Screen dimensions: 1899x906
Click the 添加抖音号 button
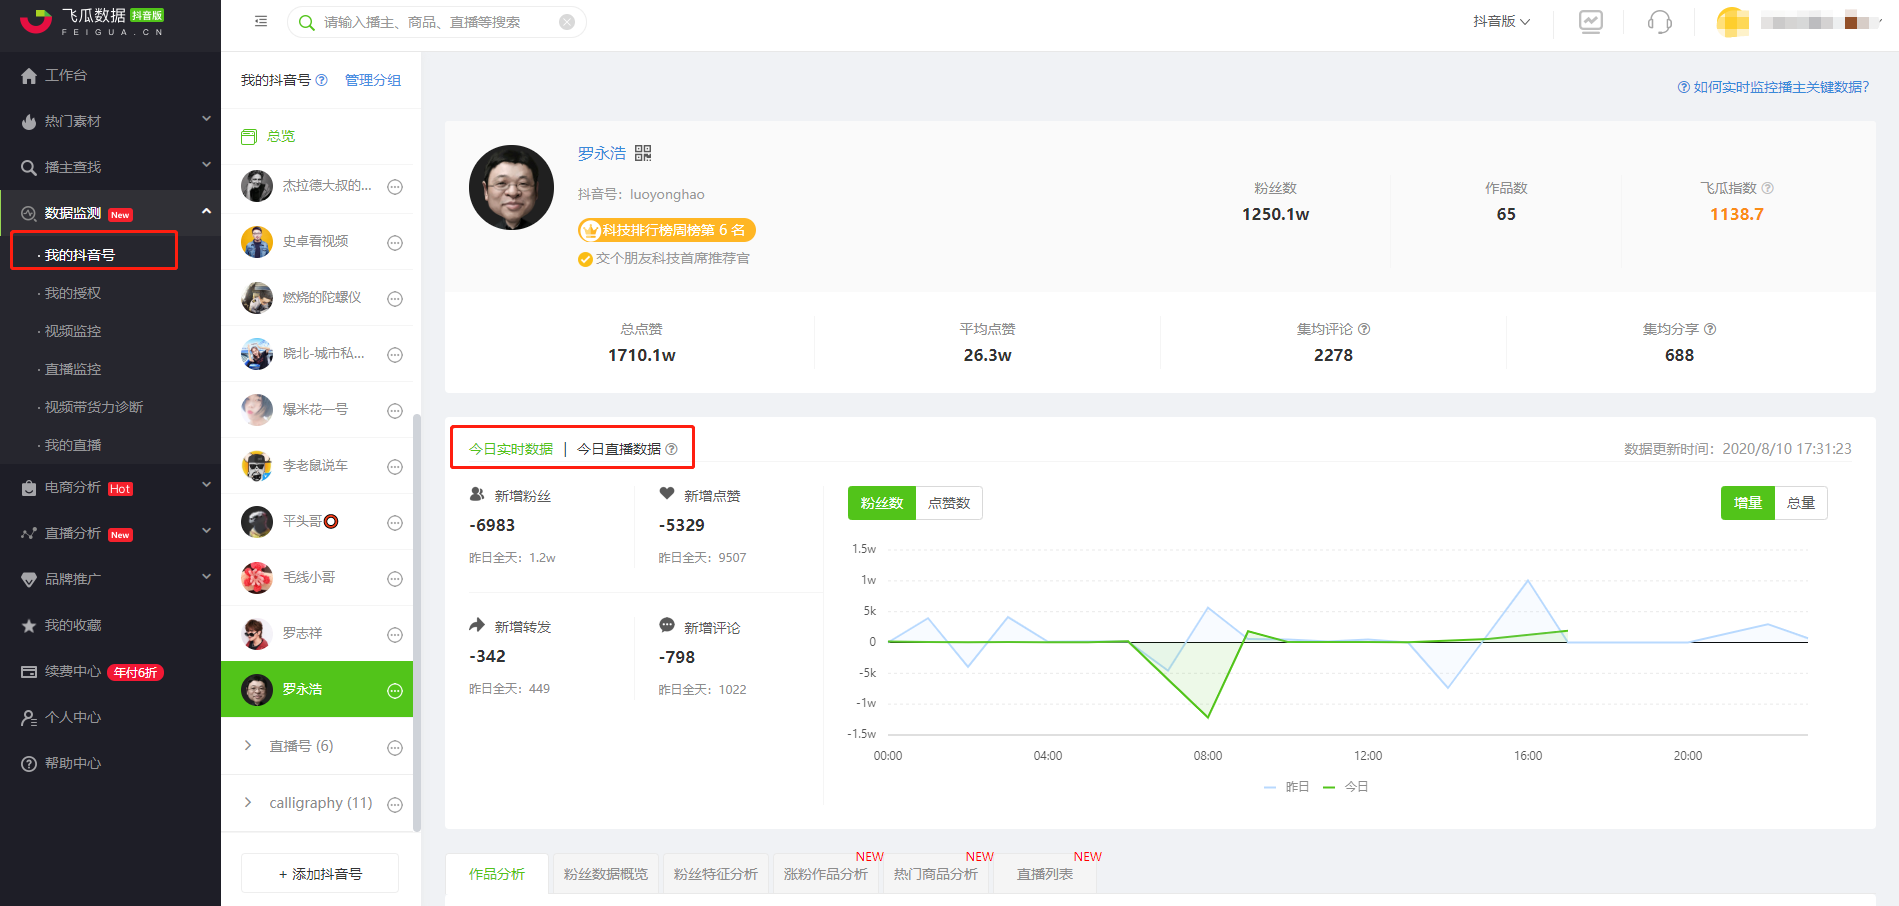[x=320, y=873]
